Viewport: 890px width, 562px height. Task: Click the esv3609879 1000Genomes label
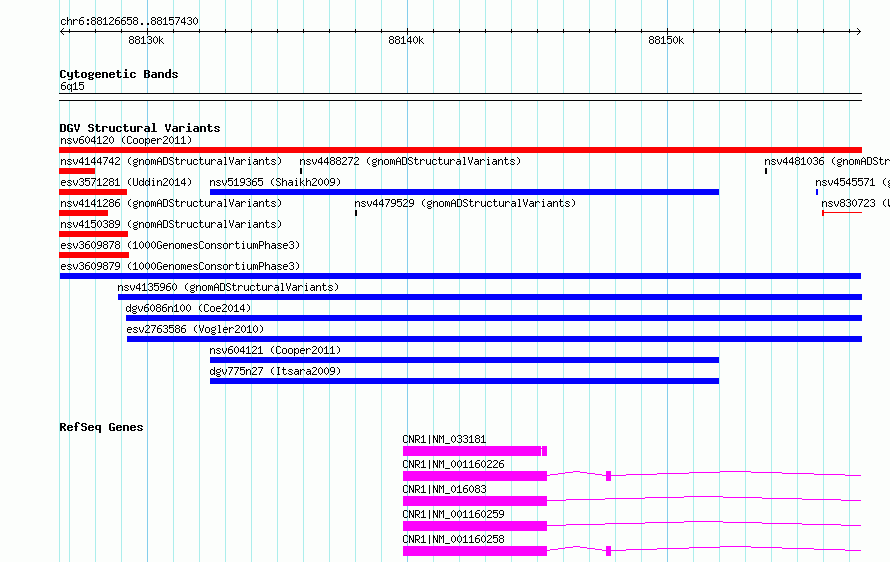tap(180, 266)
